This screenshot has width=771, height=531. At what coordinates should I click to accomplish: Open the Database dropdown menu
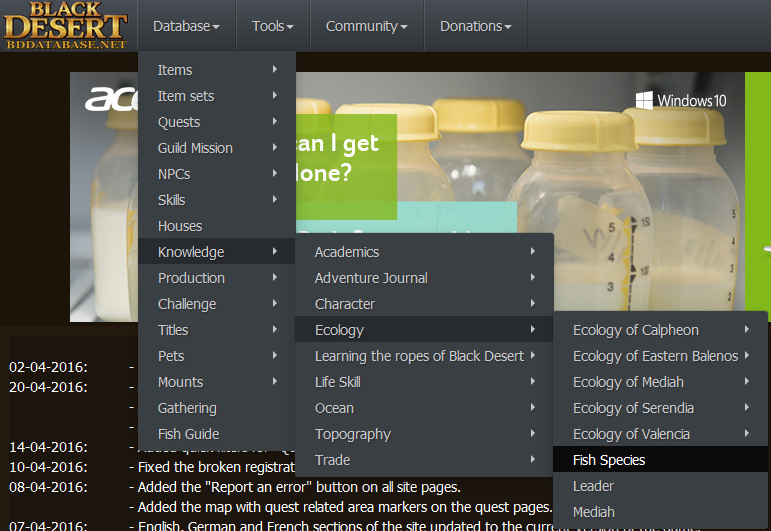(186, 26)
